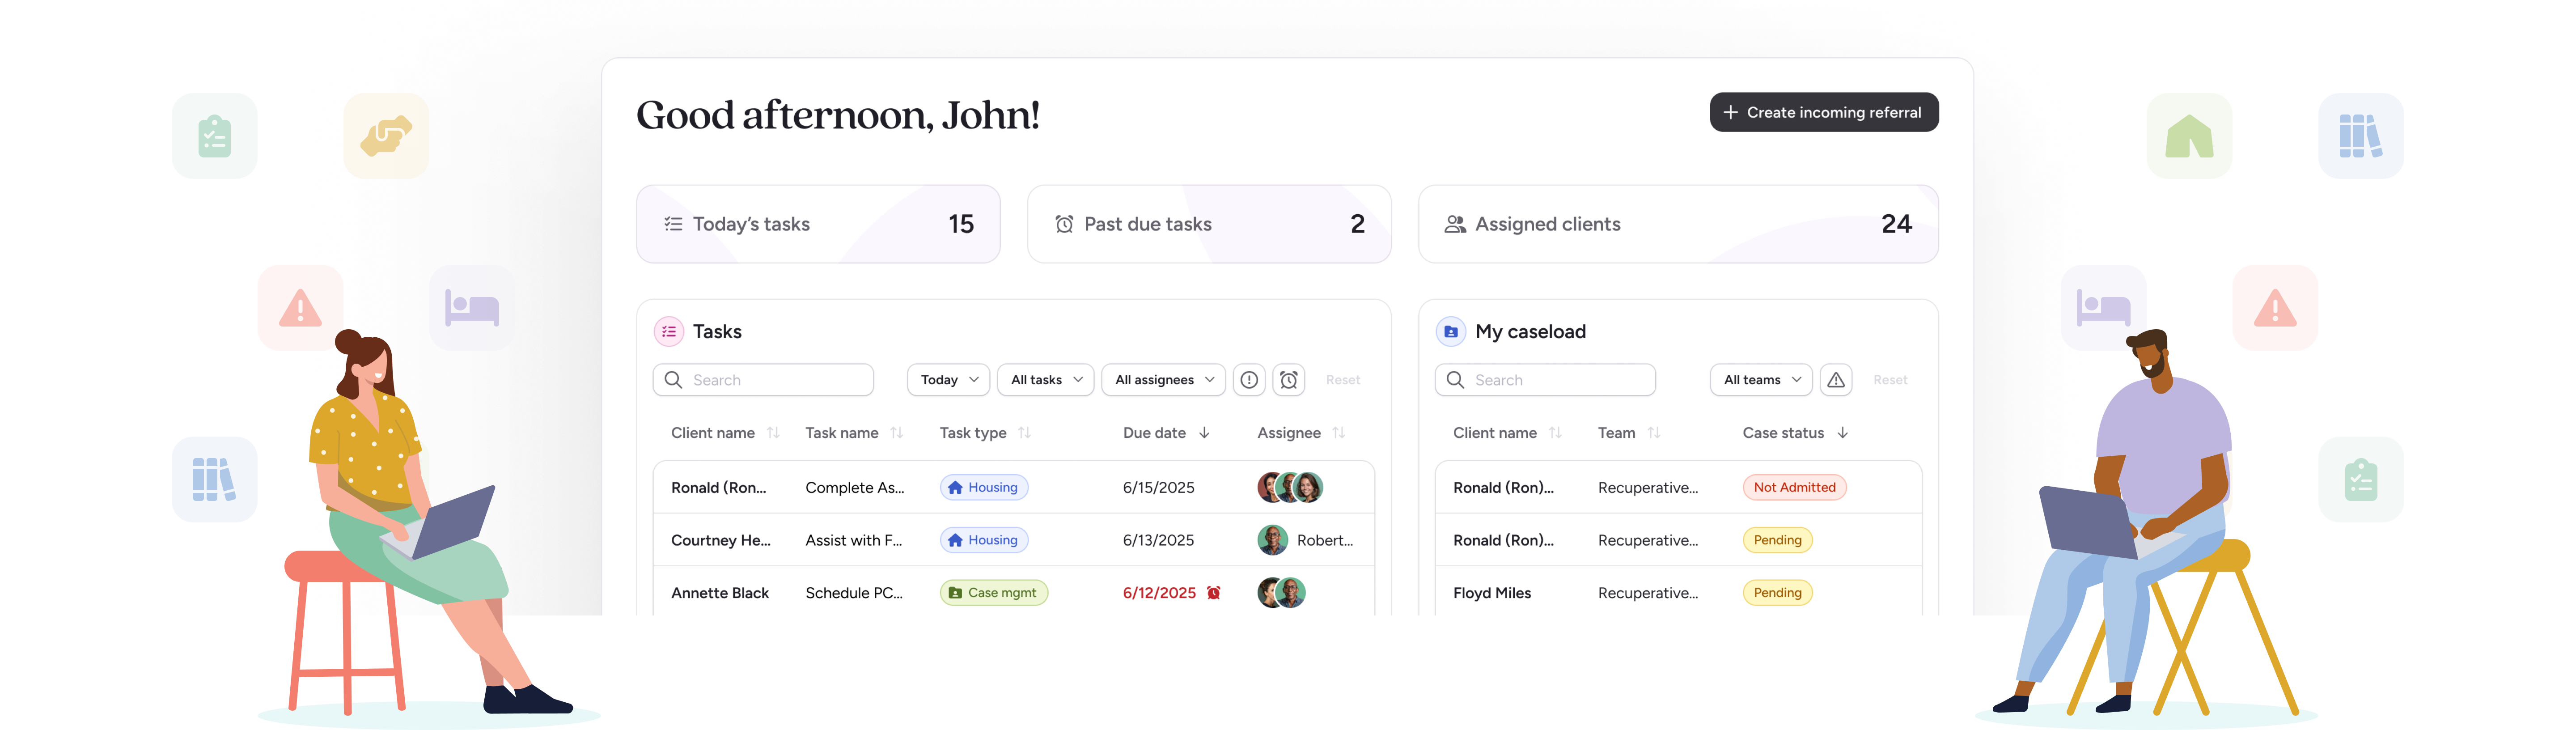The image size is (2576, 730).
Task: Click the Tasks panel checklist icon
Action: (x=669, y=331)
